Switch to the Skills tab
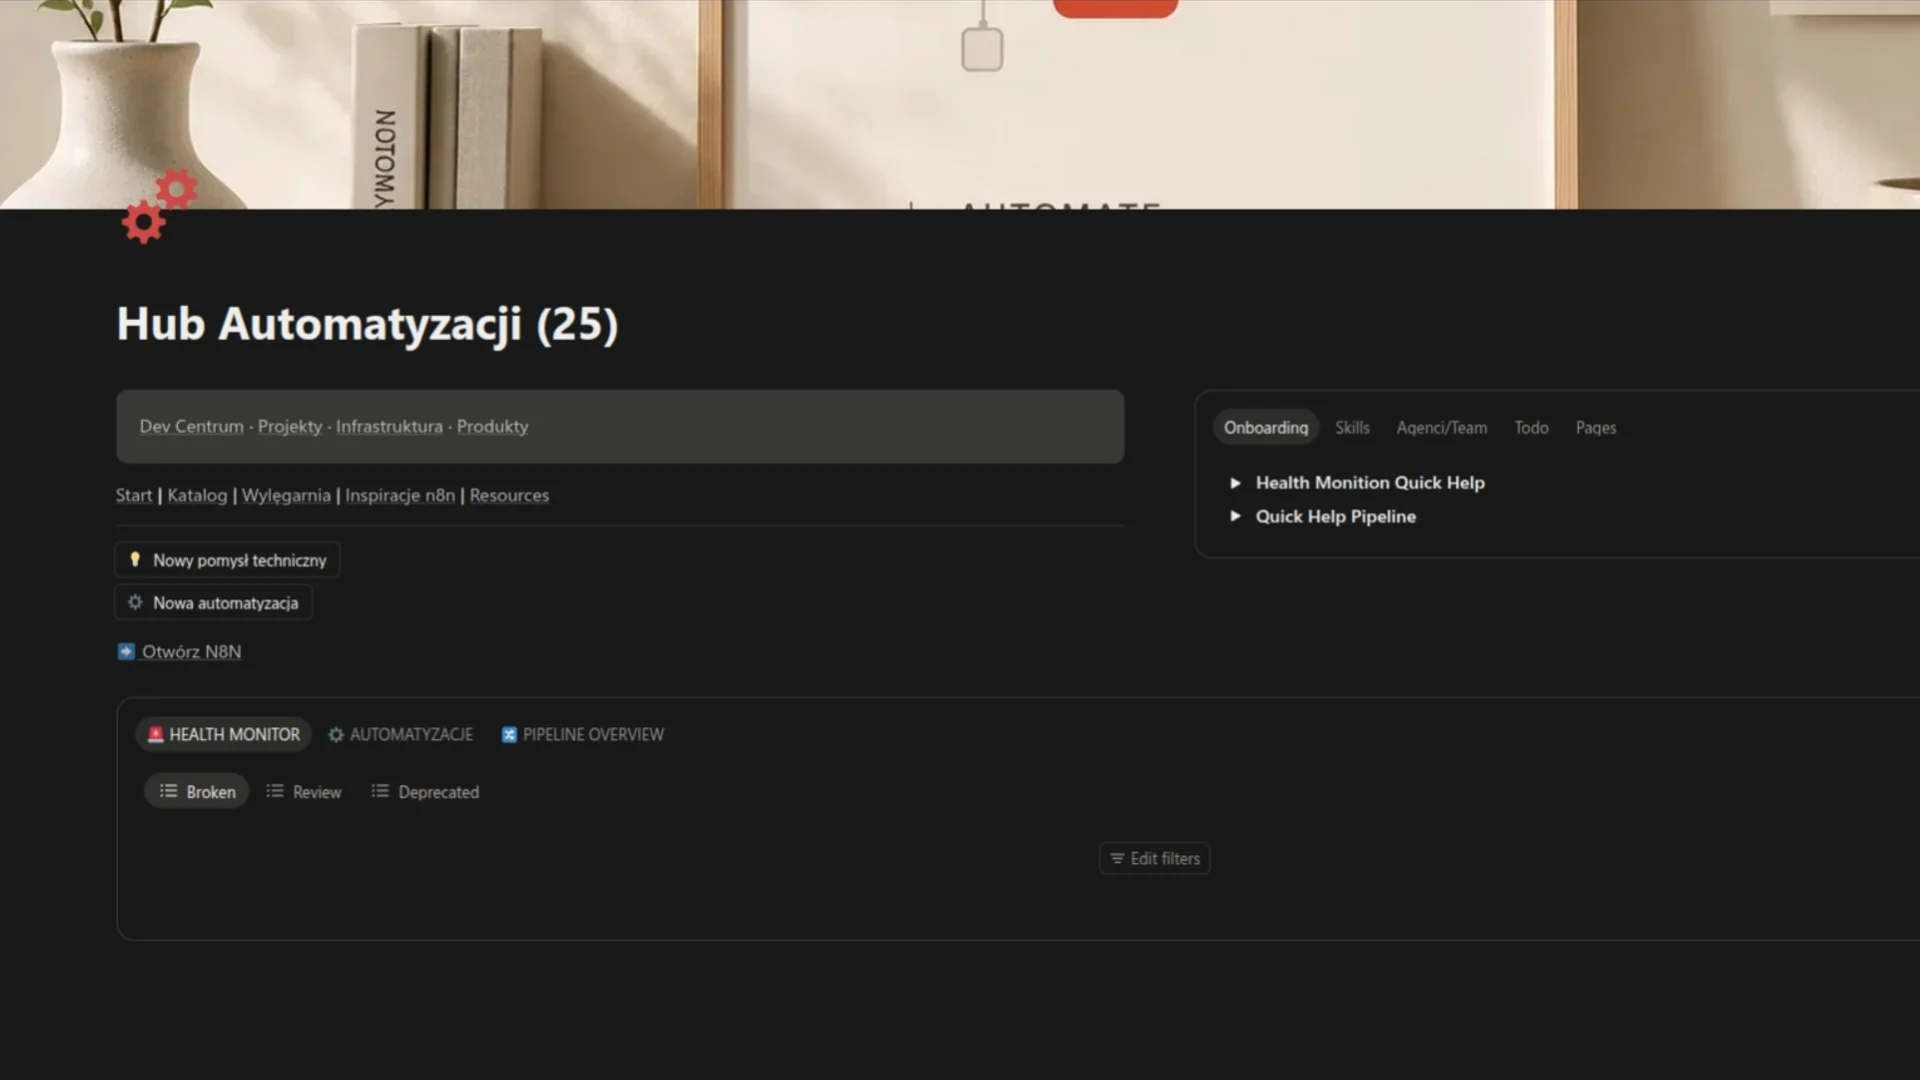The height and width of the screenshot is (1080, 1920). coord(1352,427)
